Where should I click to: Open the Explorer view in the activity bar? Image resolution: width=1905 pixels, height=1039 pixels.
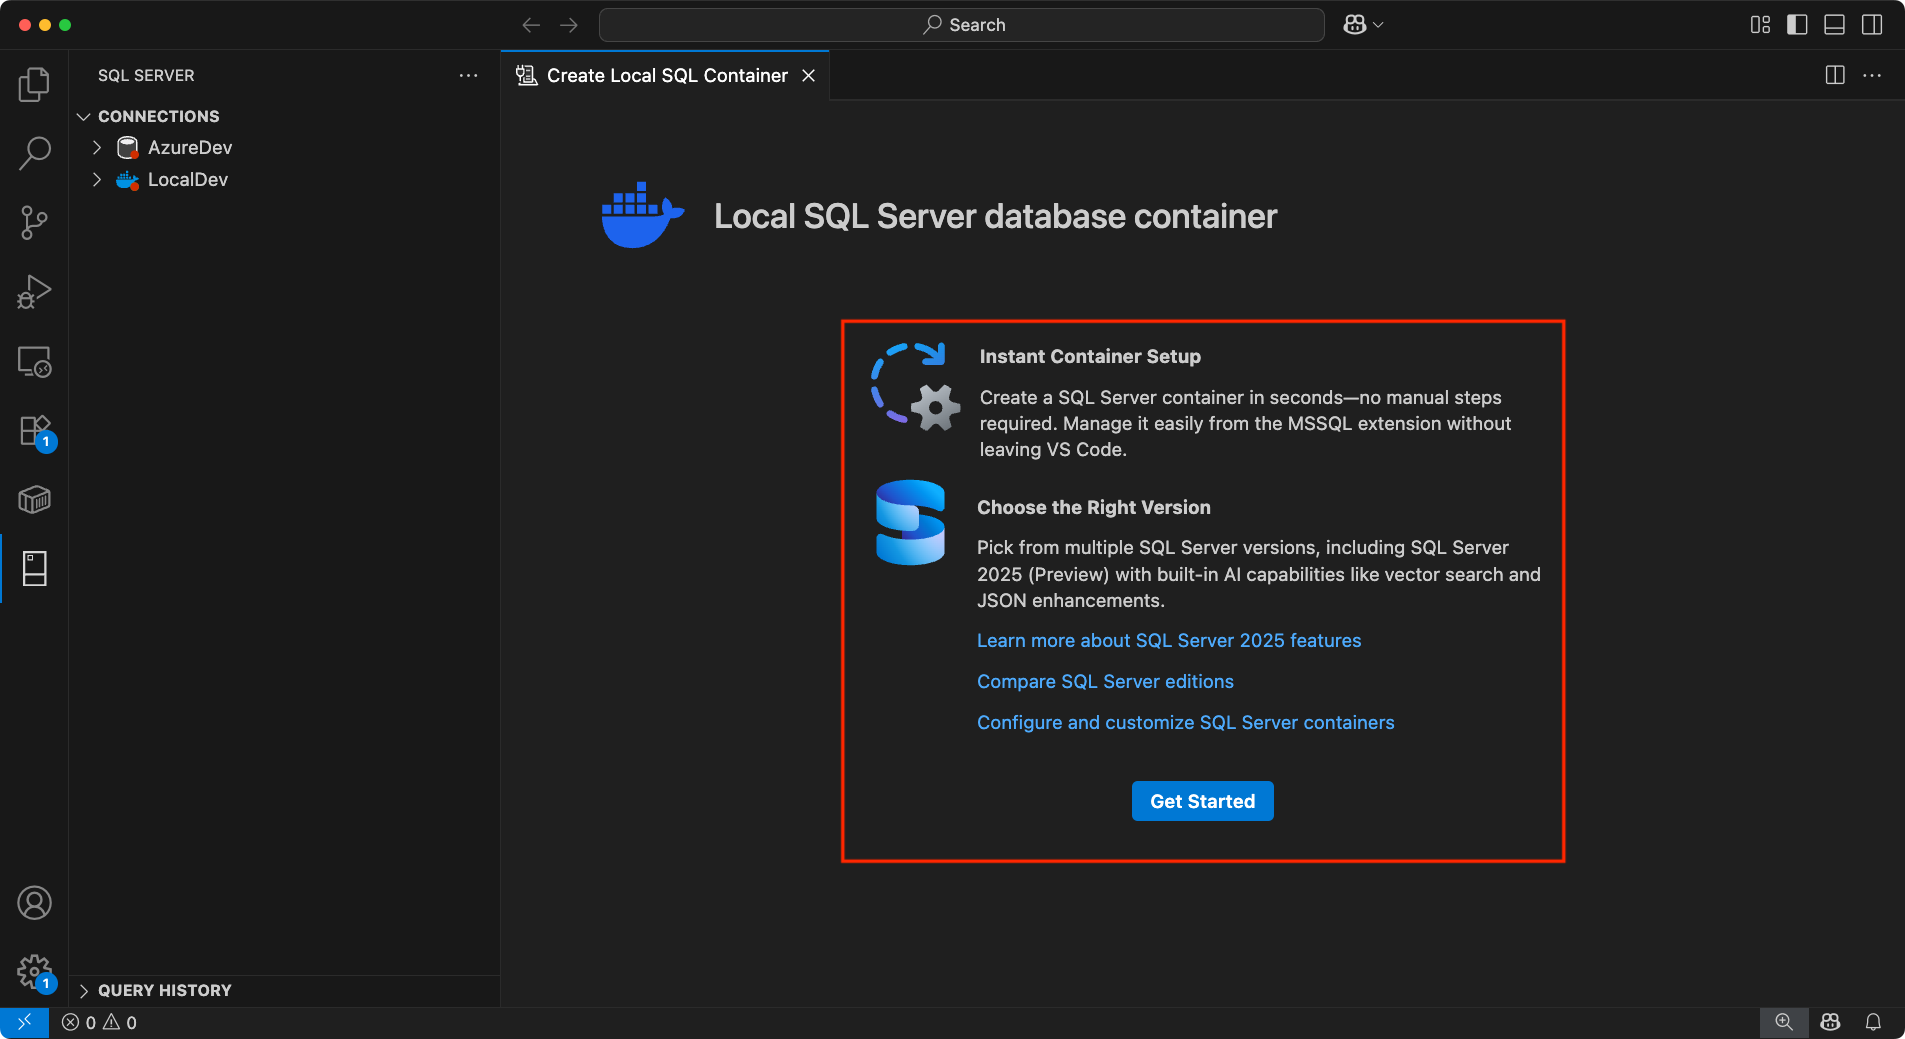pos(34,85)
